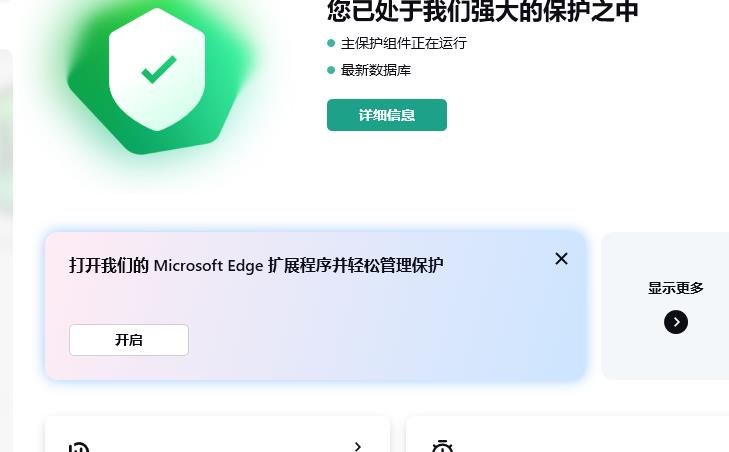729x452 pixels.
Task: Open the 详细信息 details button
Action: 387,115
